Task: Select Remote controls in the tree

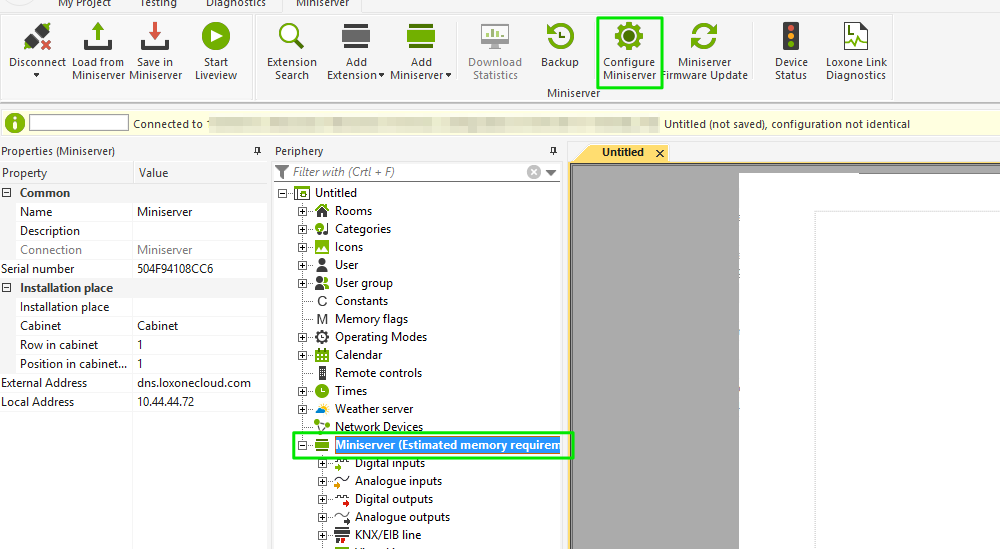Action: pos(378,373)
